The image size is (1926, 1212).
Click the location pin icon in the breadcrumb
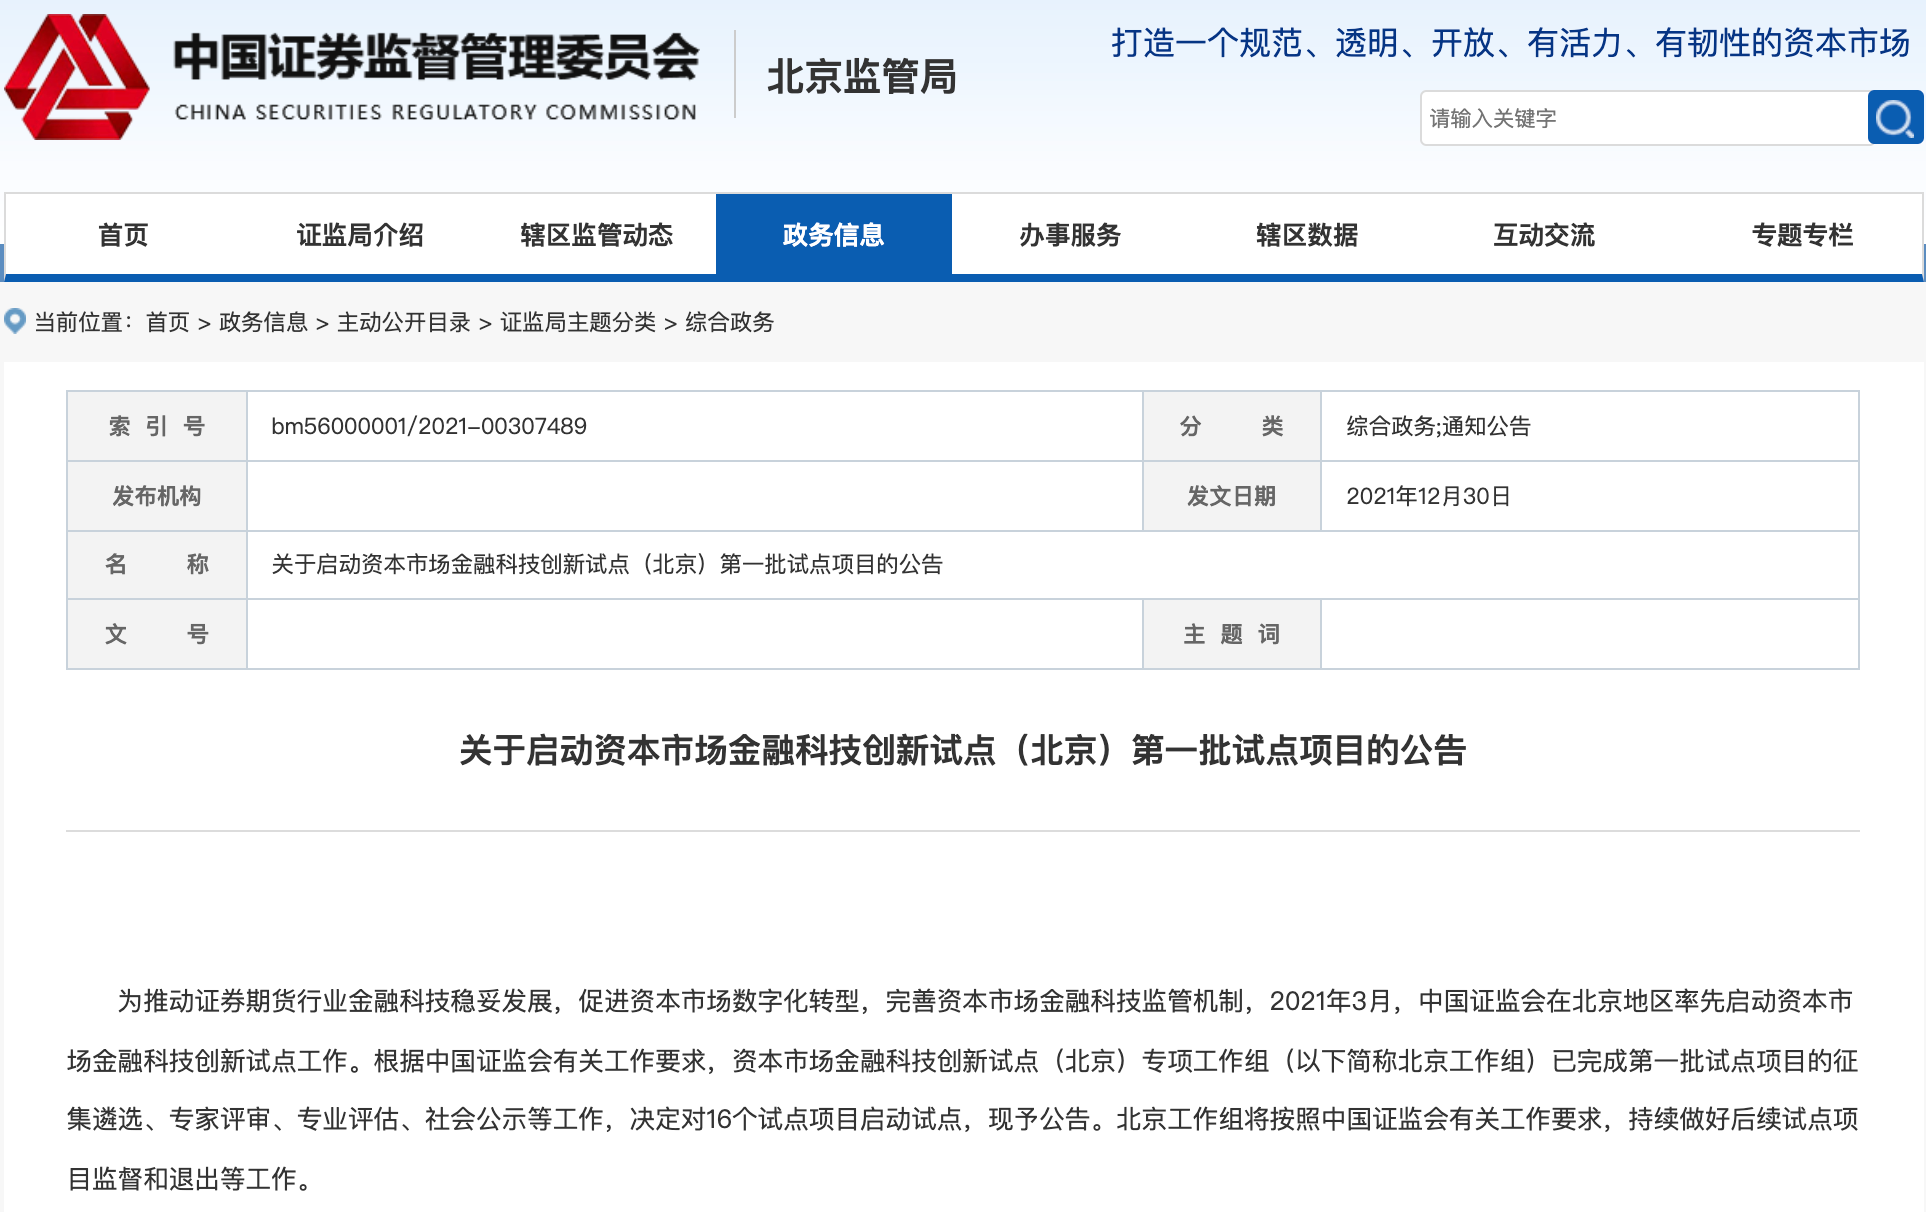[15, 321]
